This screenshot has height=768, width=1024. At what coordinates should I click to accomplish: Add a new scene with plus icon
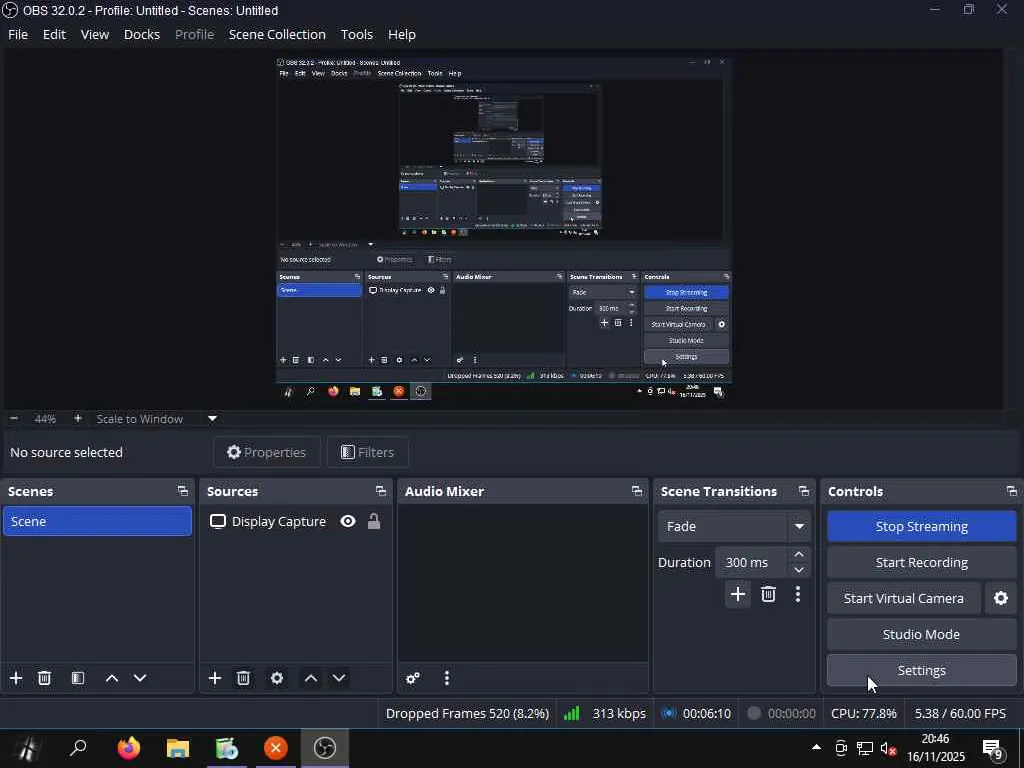point(16,678)
